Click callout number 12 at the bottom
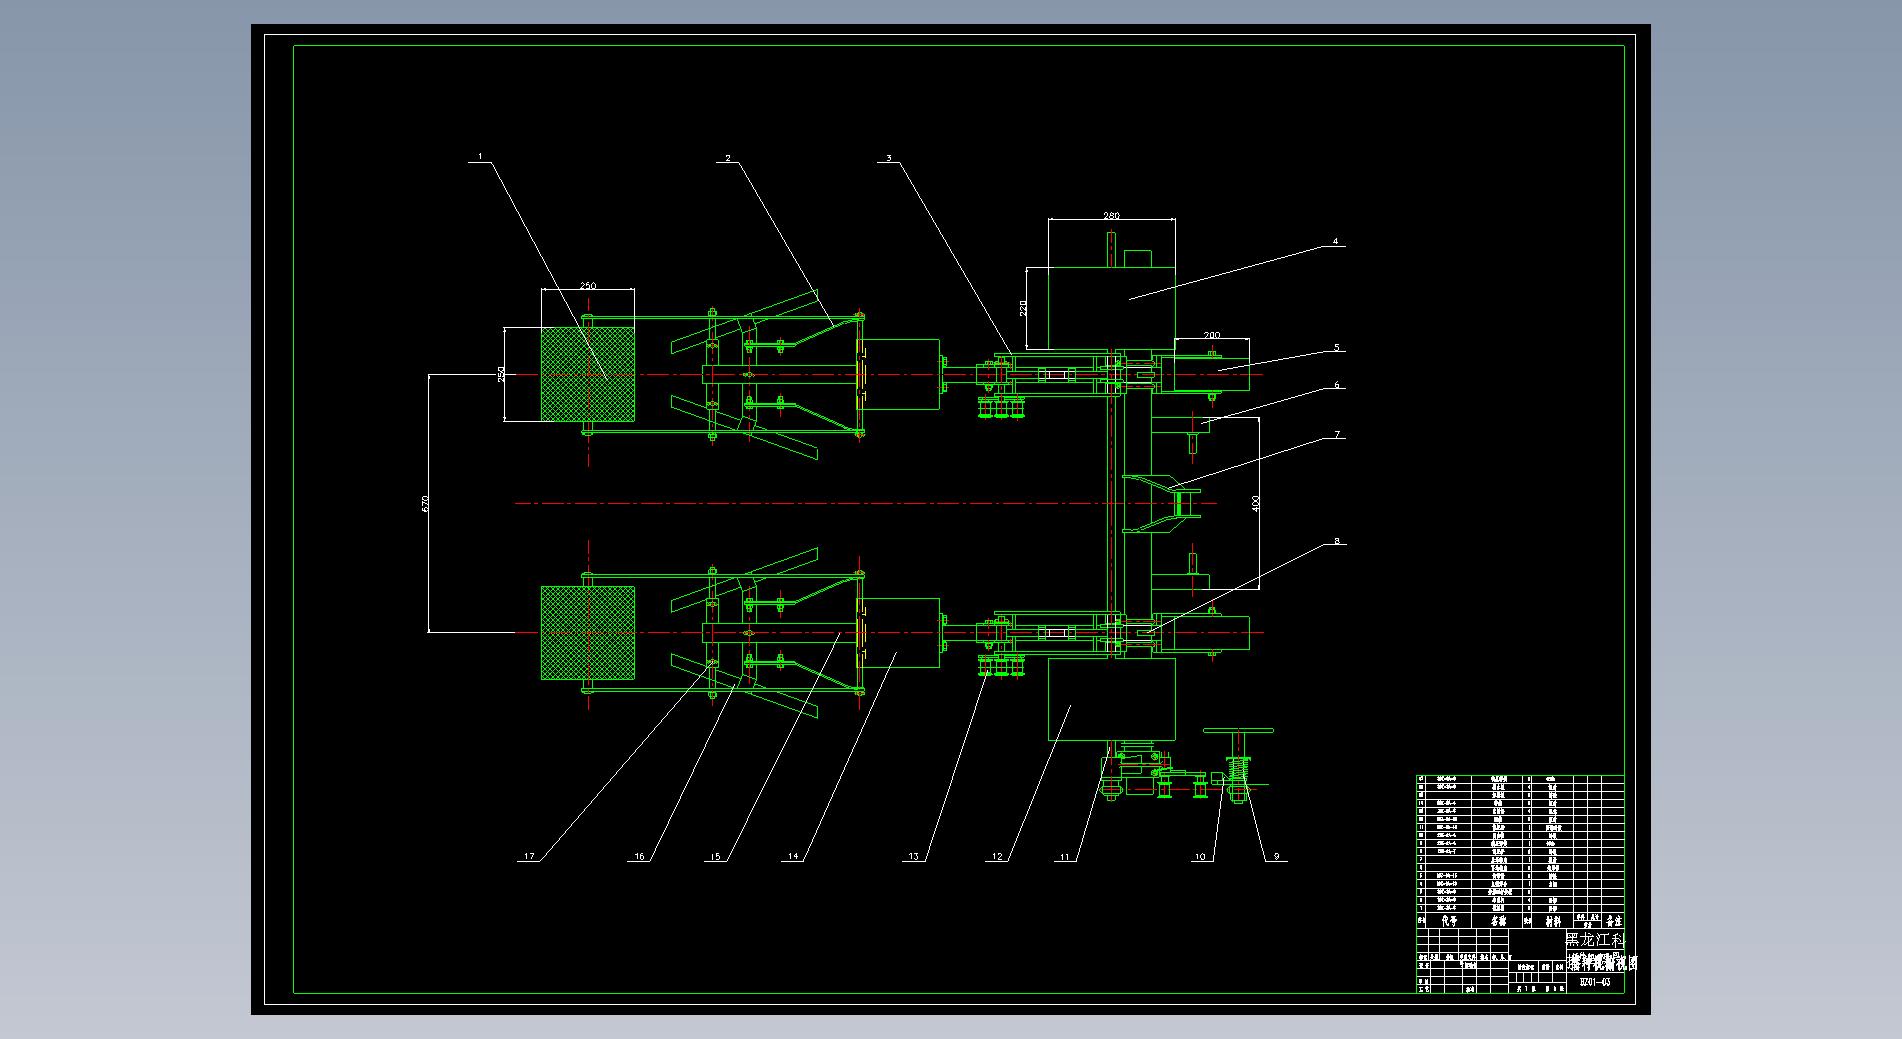Viewport: 1902px width, 1039px height. click(996, 857)
